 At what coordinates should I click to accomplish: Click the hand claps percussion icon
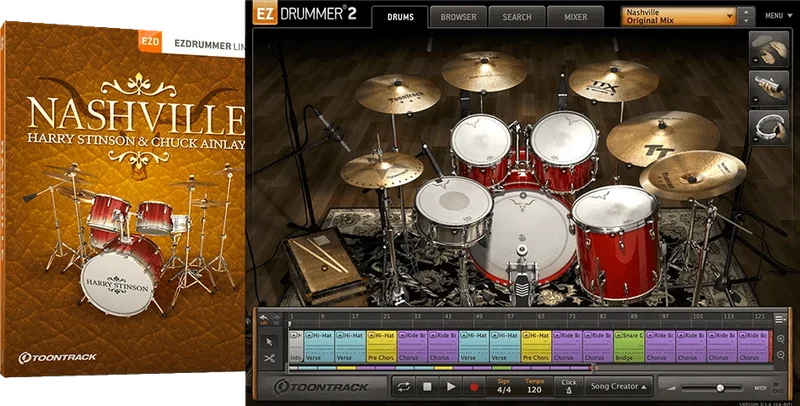769,48
